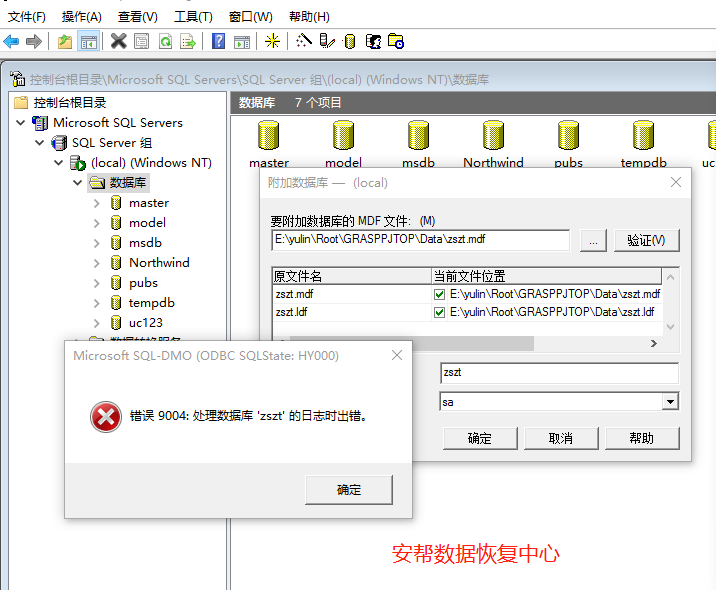Image resolution: width=716 pixels, height=590 pixels.
Task: Click the Refresh toolbar icon
Action: tap(165, 42)
